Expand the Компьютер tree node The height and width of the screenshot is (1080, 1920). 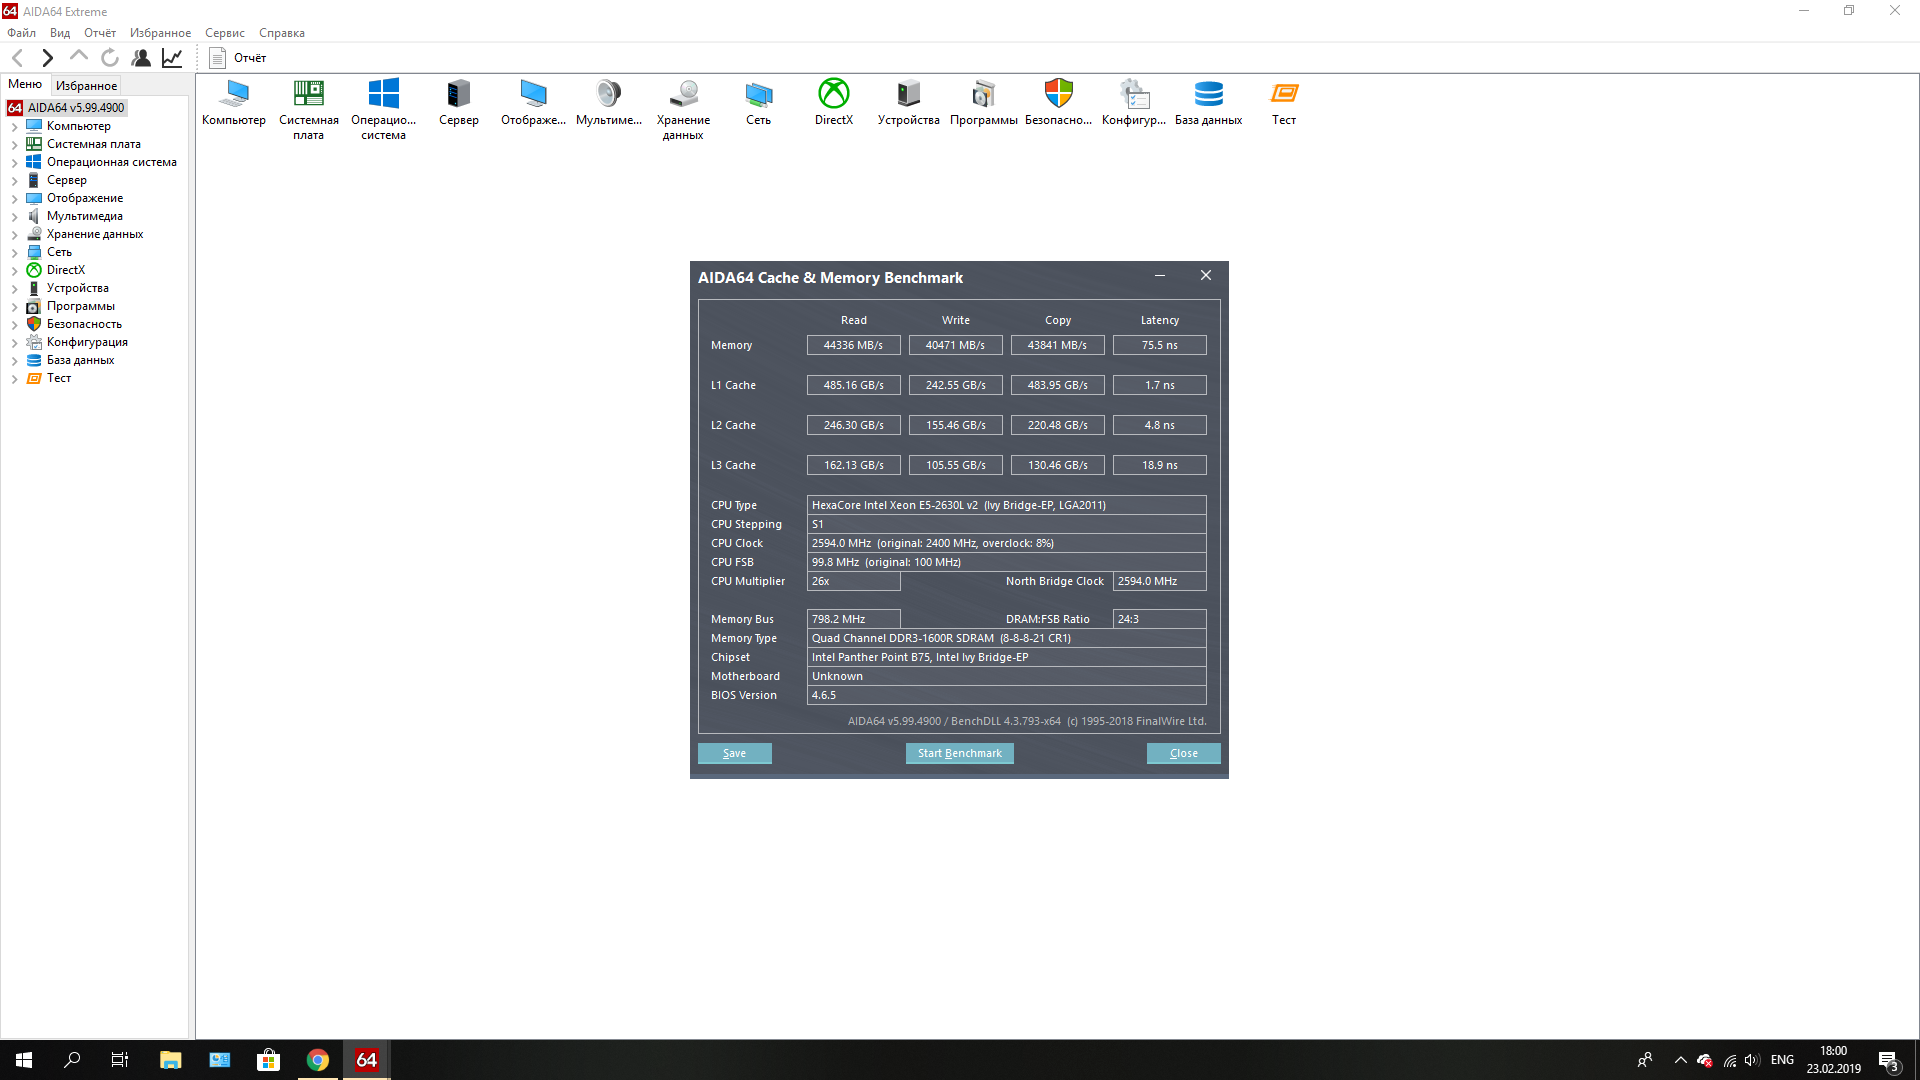[x=14, y=127]
